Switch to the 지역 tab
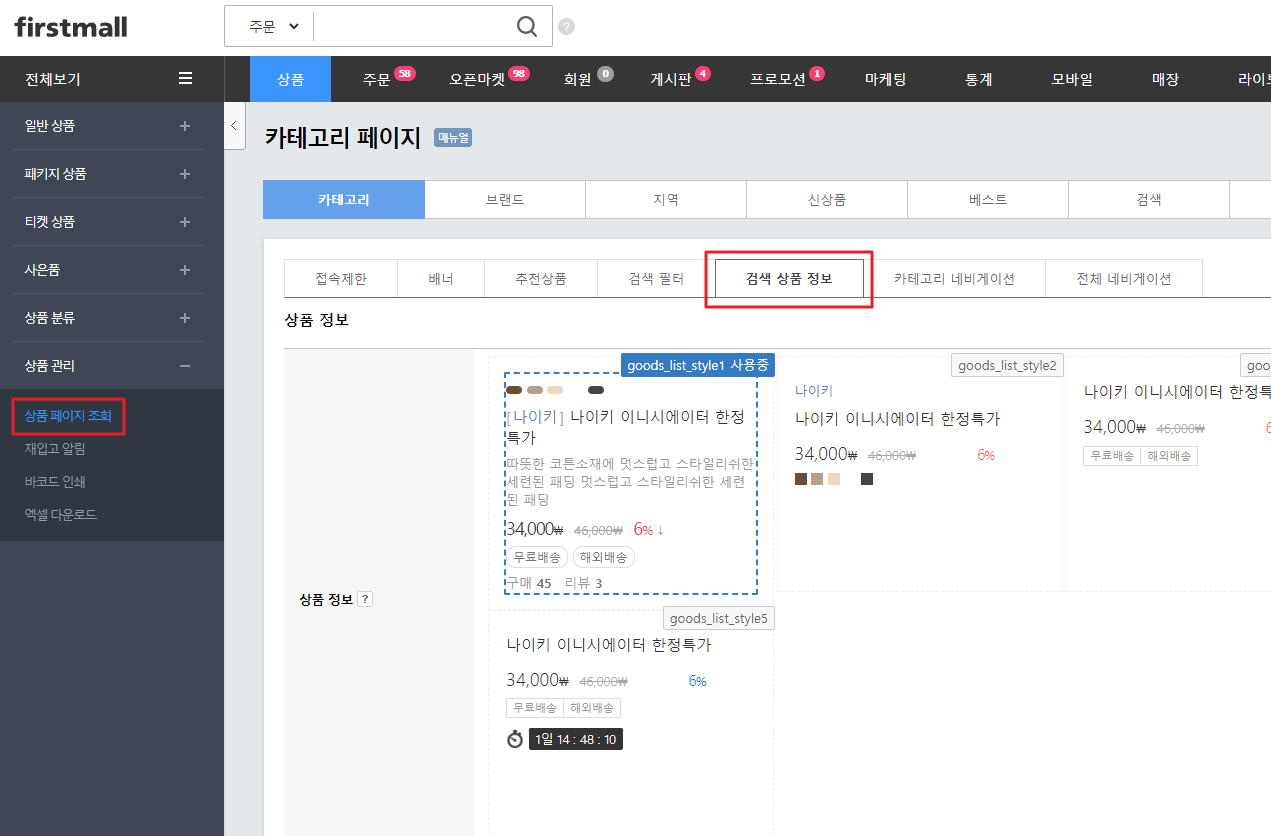This screenshot has height=836, width=1271. coord(666,199)
